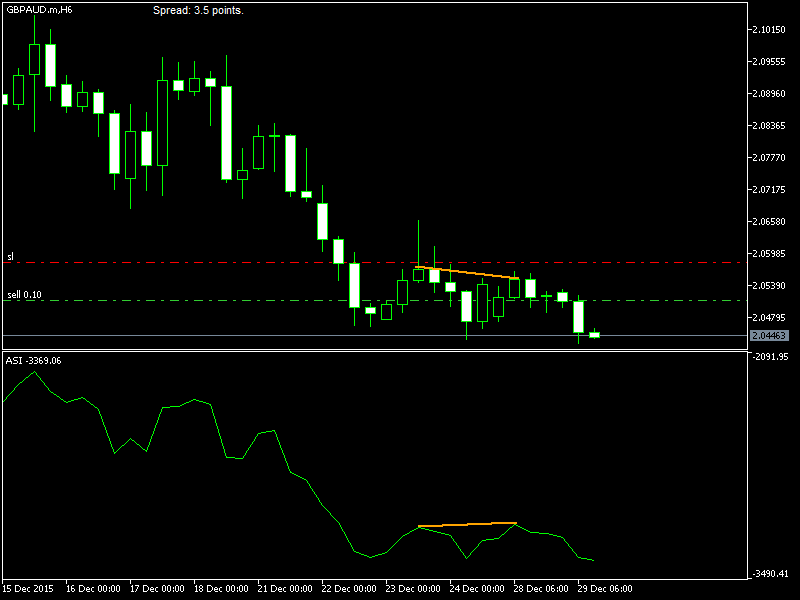Click the 2.06580 price scale value
Image resolution: width=800 pixels, height=600 pixels.
(769, 221)
